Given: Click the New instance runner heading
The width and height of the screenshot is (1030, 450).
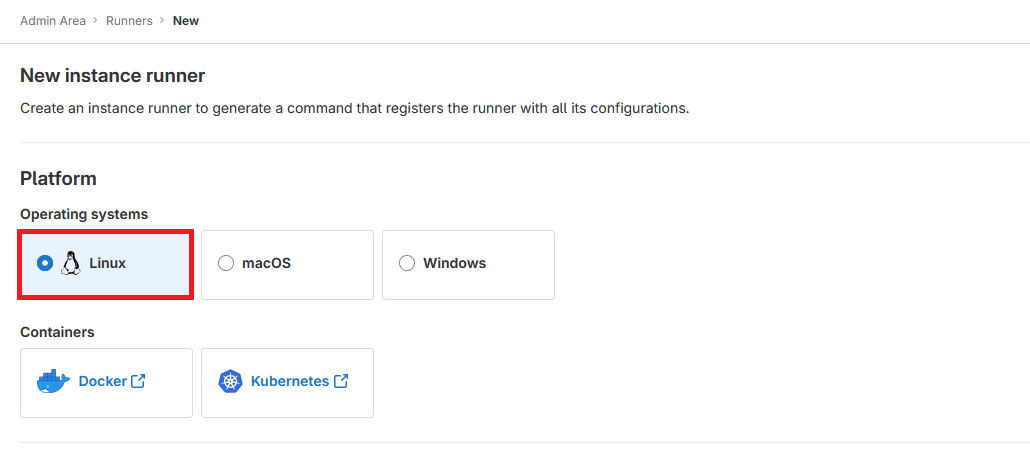Looking at the screenshot, I should 112,76.
